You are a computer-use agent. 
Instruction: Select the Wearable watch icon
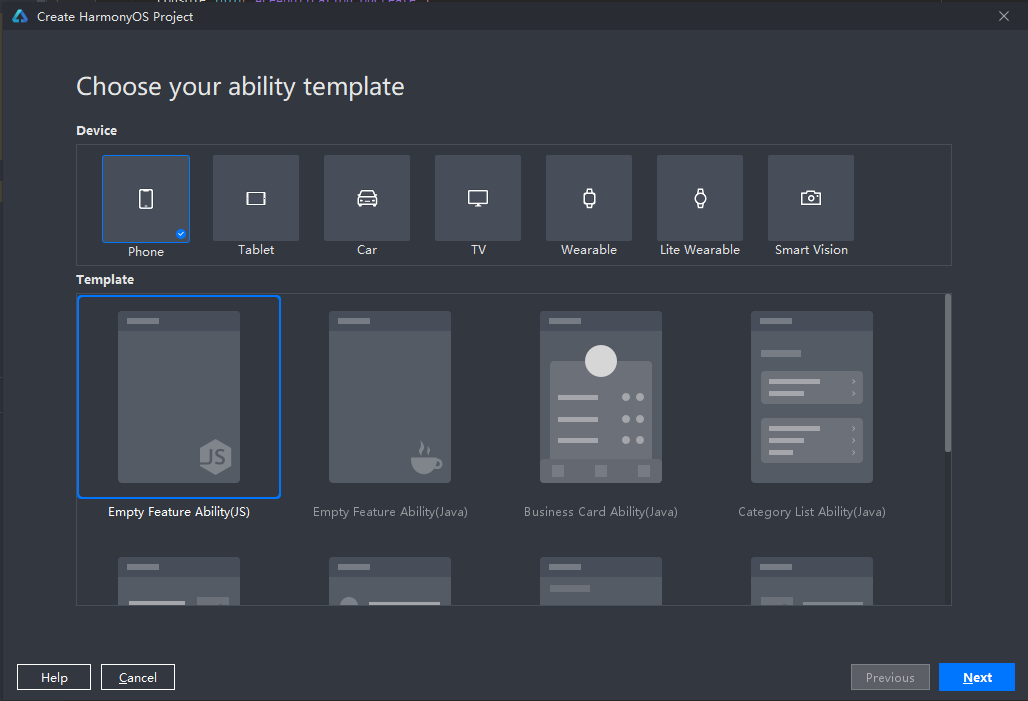coord(589,198)
